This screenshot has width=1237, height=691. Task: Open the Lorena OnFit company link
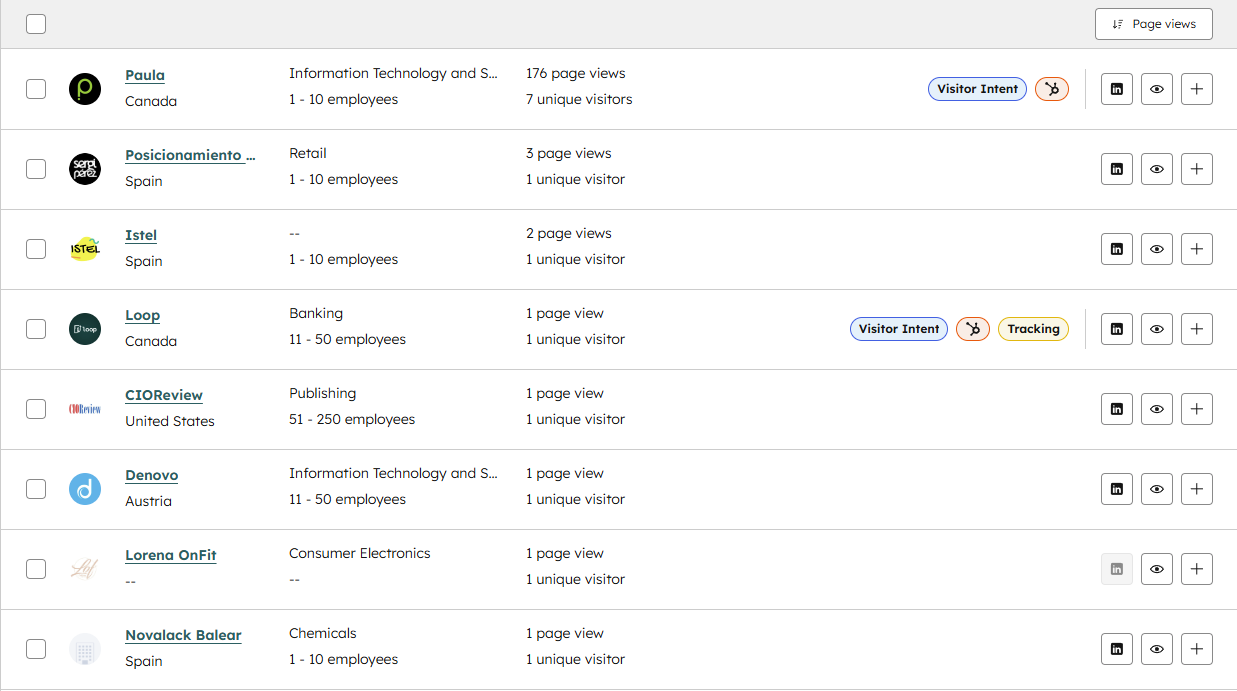[171, 555]
